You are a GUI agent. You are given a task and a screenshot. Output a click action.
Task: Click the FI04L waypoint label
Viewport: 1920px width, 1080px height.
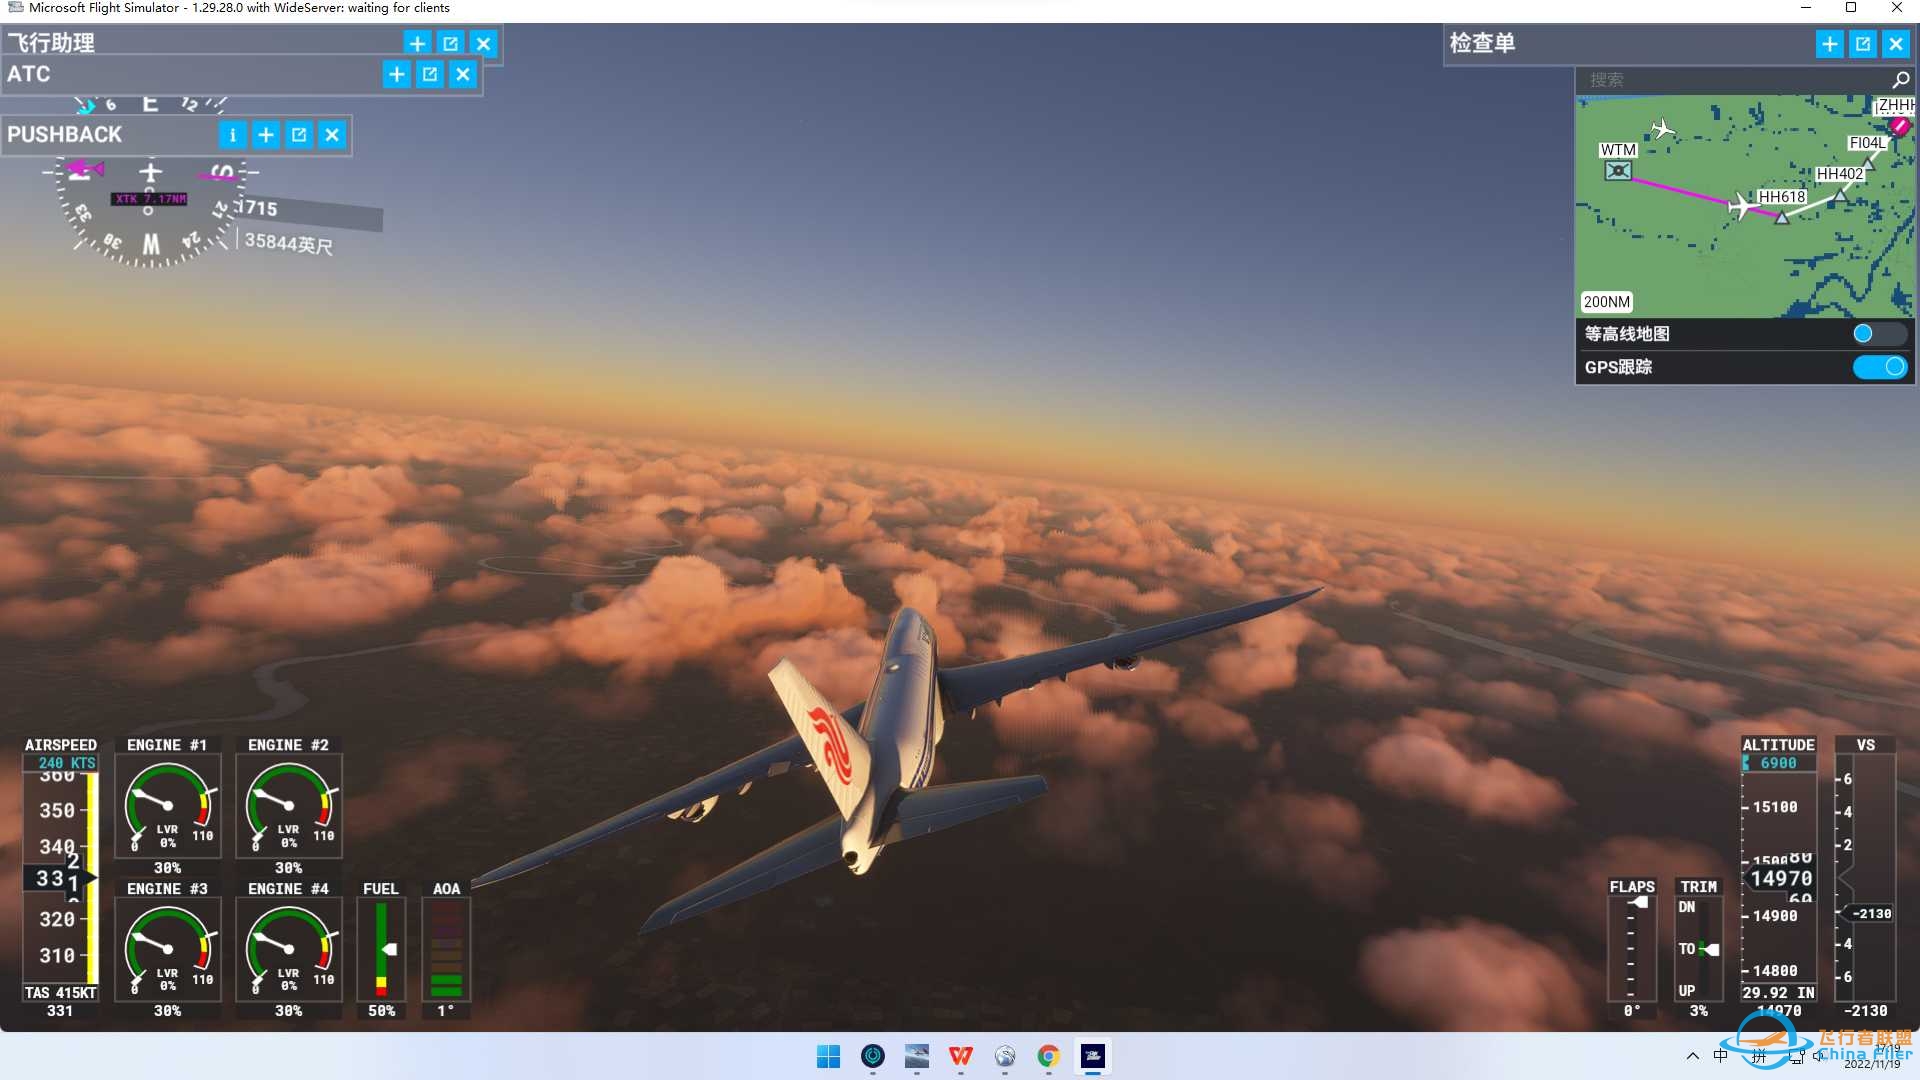point(1867,143)
